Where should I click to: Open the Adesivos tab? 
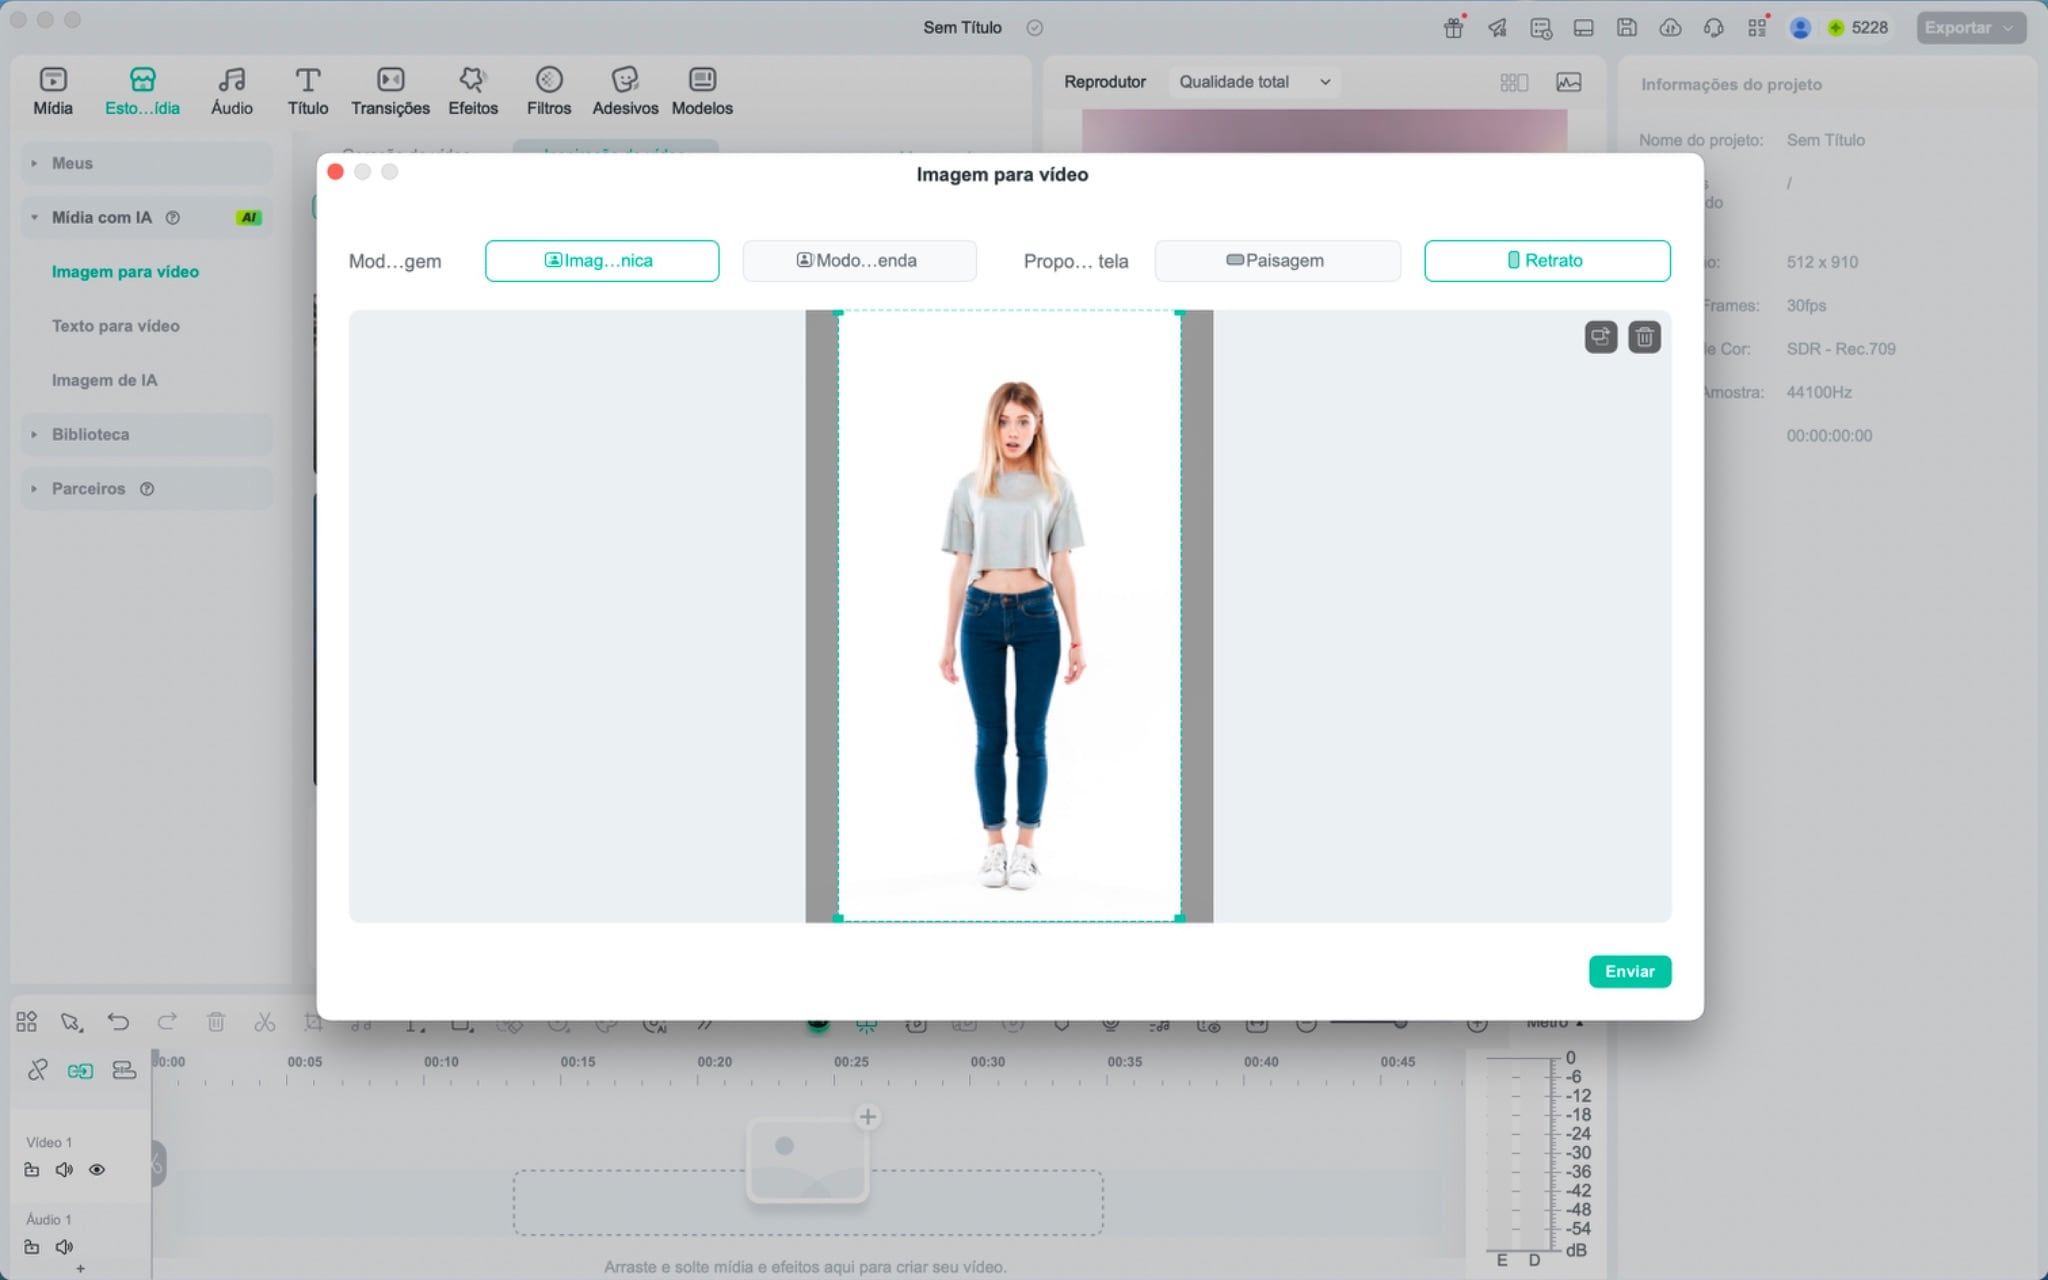click(x=625, y=91)
